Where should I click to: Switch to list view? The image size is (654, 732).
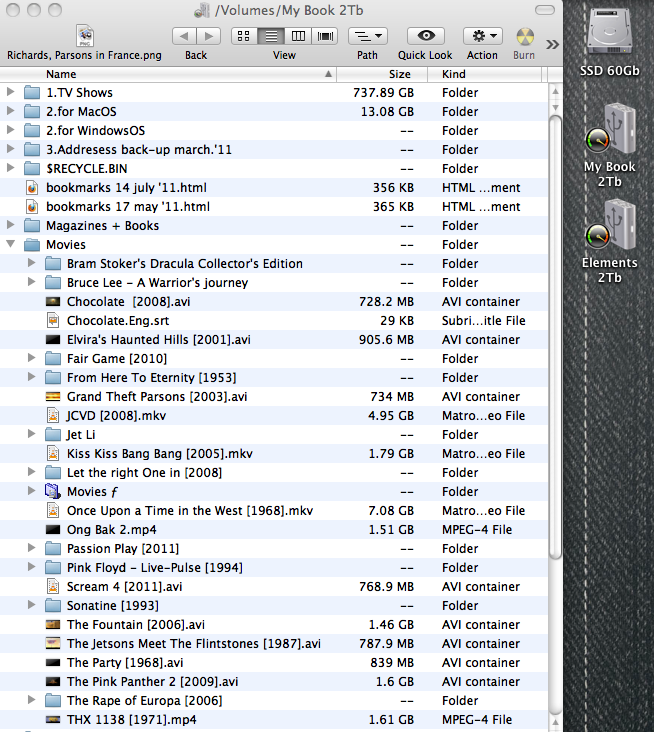(271, 36)
